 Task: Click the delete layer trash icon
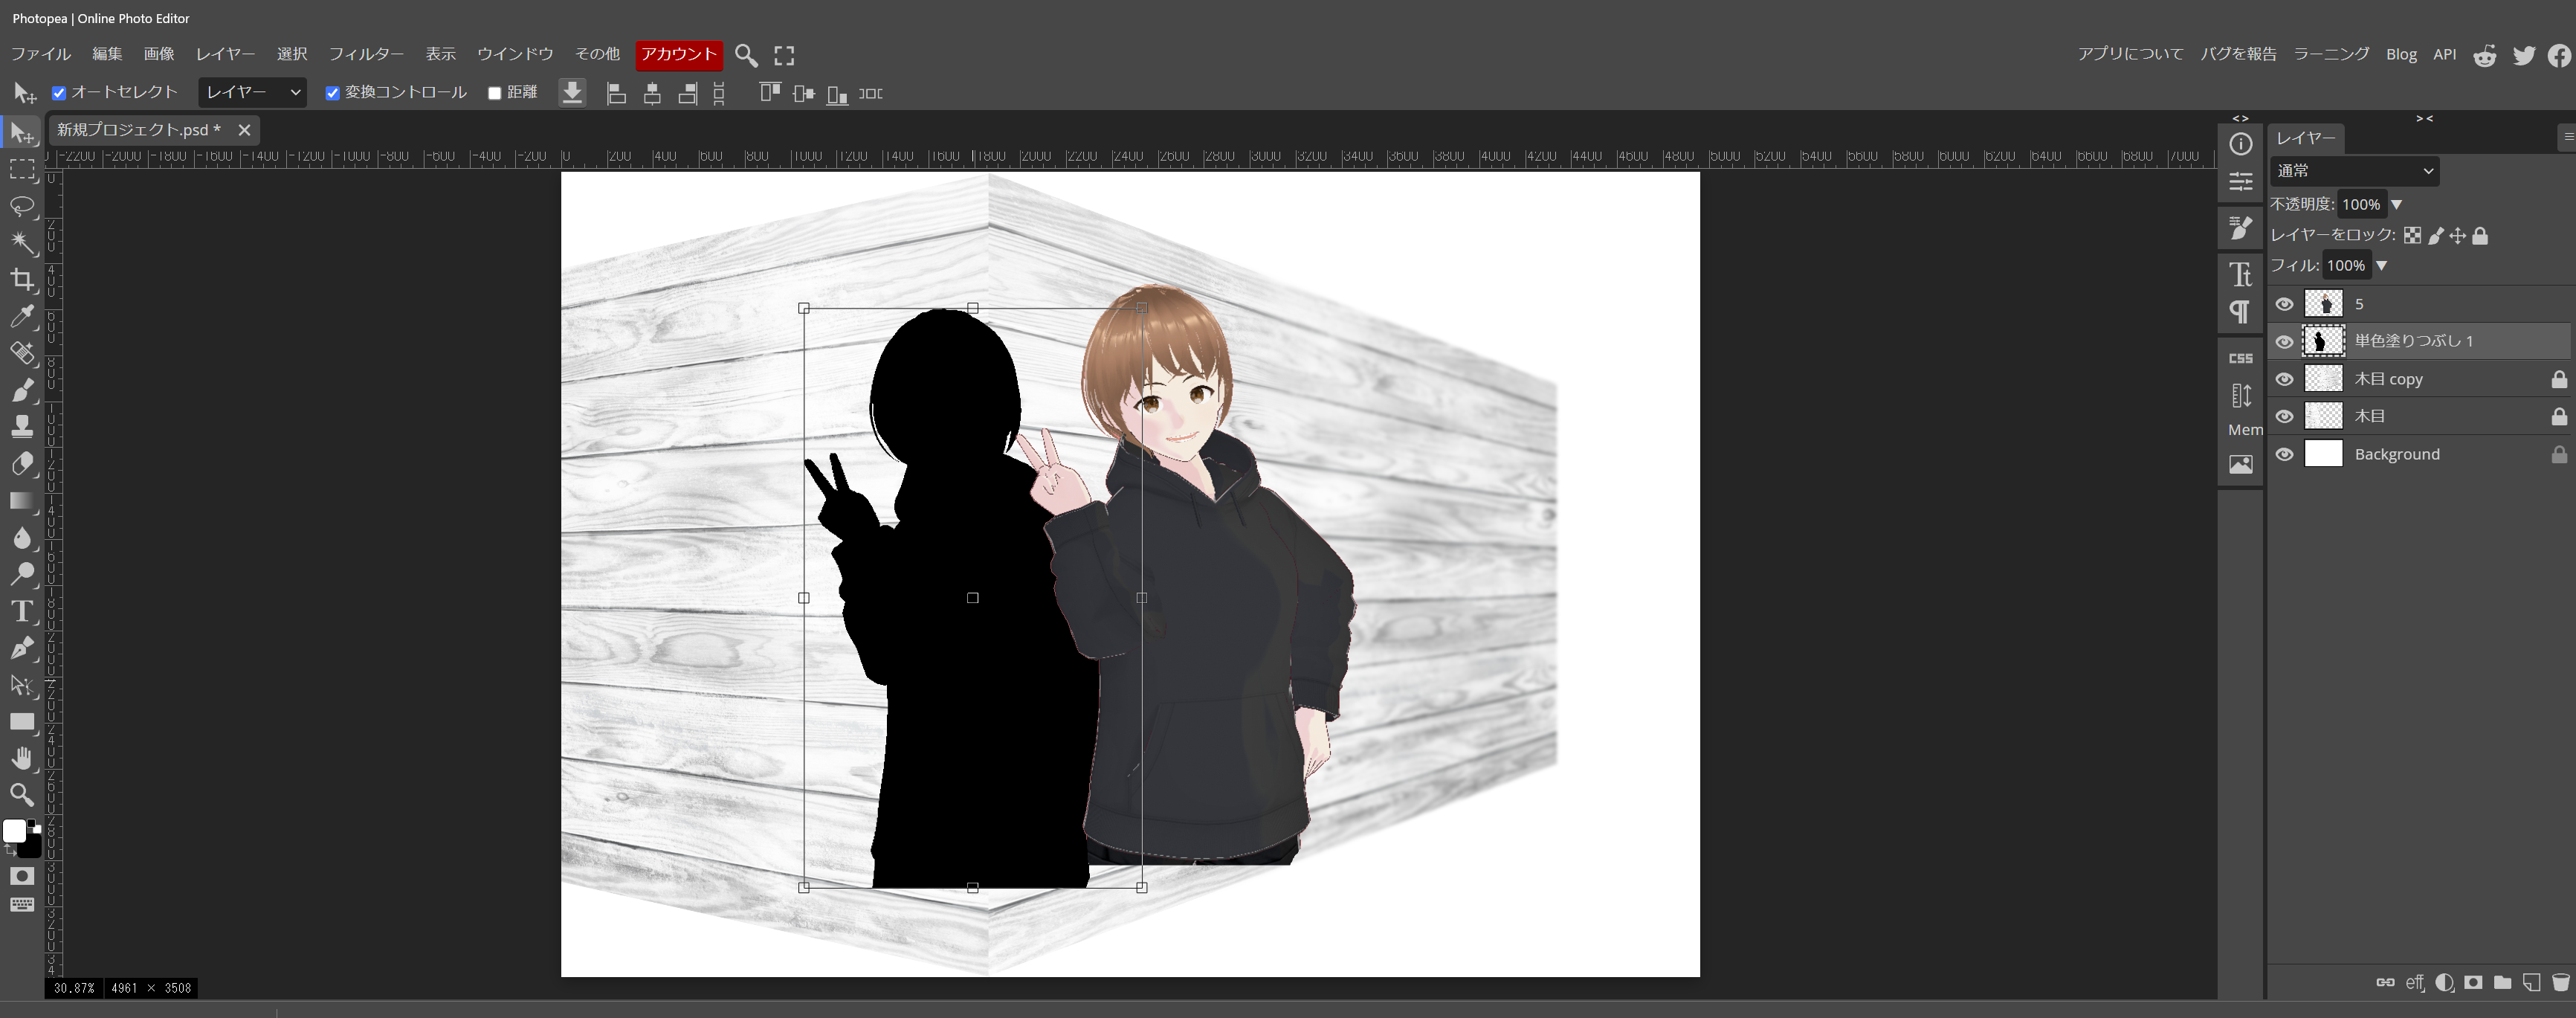[x=2560, y=982]
